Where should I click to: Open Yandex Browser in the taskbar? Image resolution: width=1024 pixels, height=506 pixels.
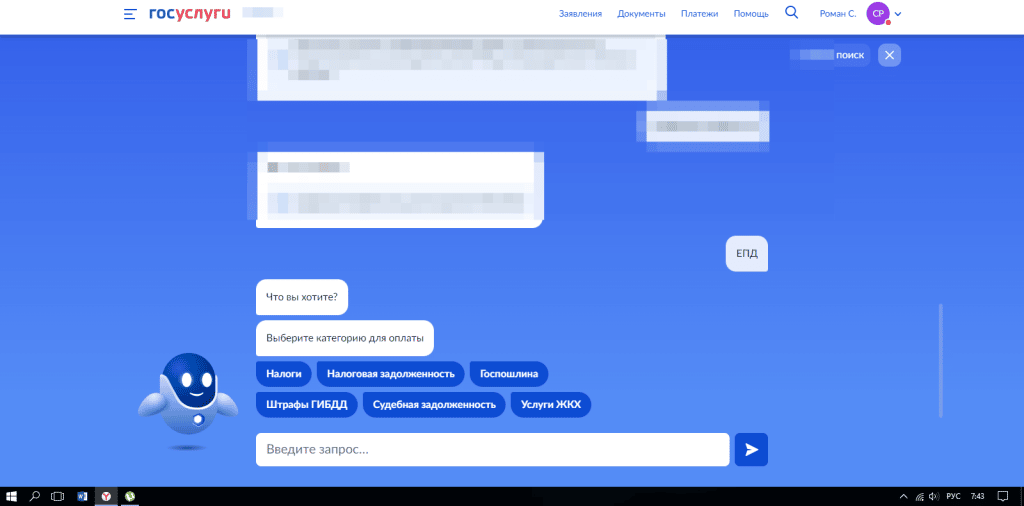(106, 496)
